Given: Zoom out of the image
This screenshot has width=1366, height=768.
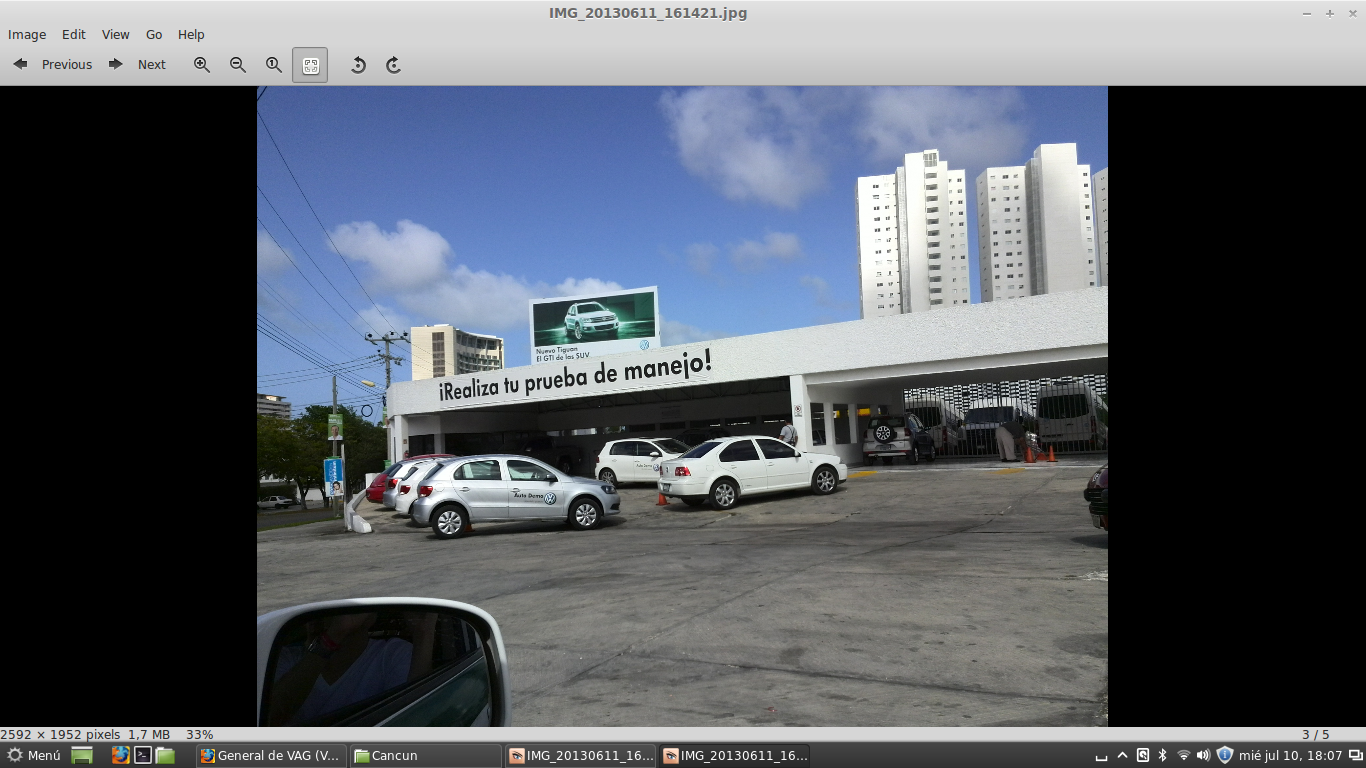Looking at the screenshot, I should (238, 65).
